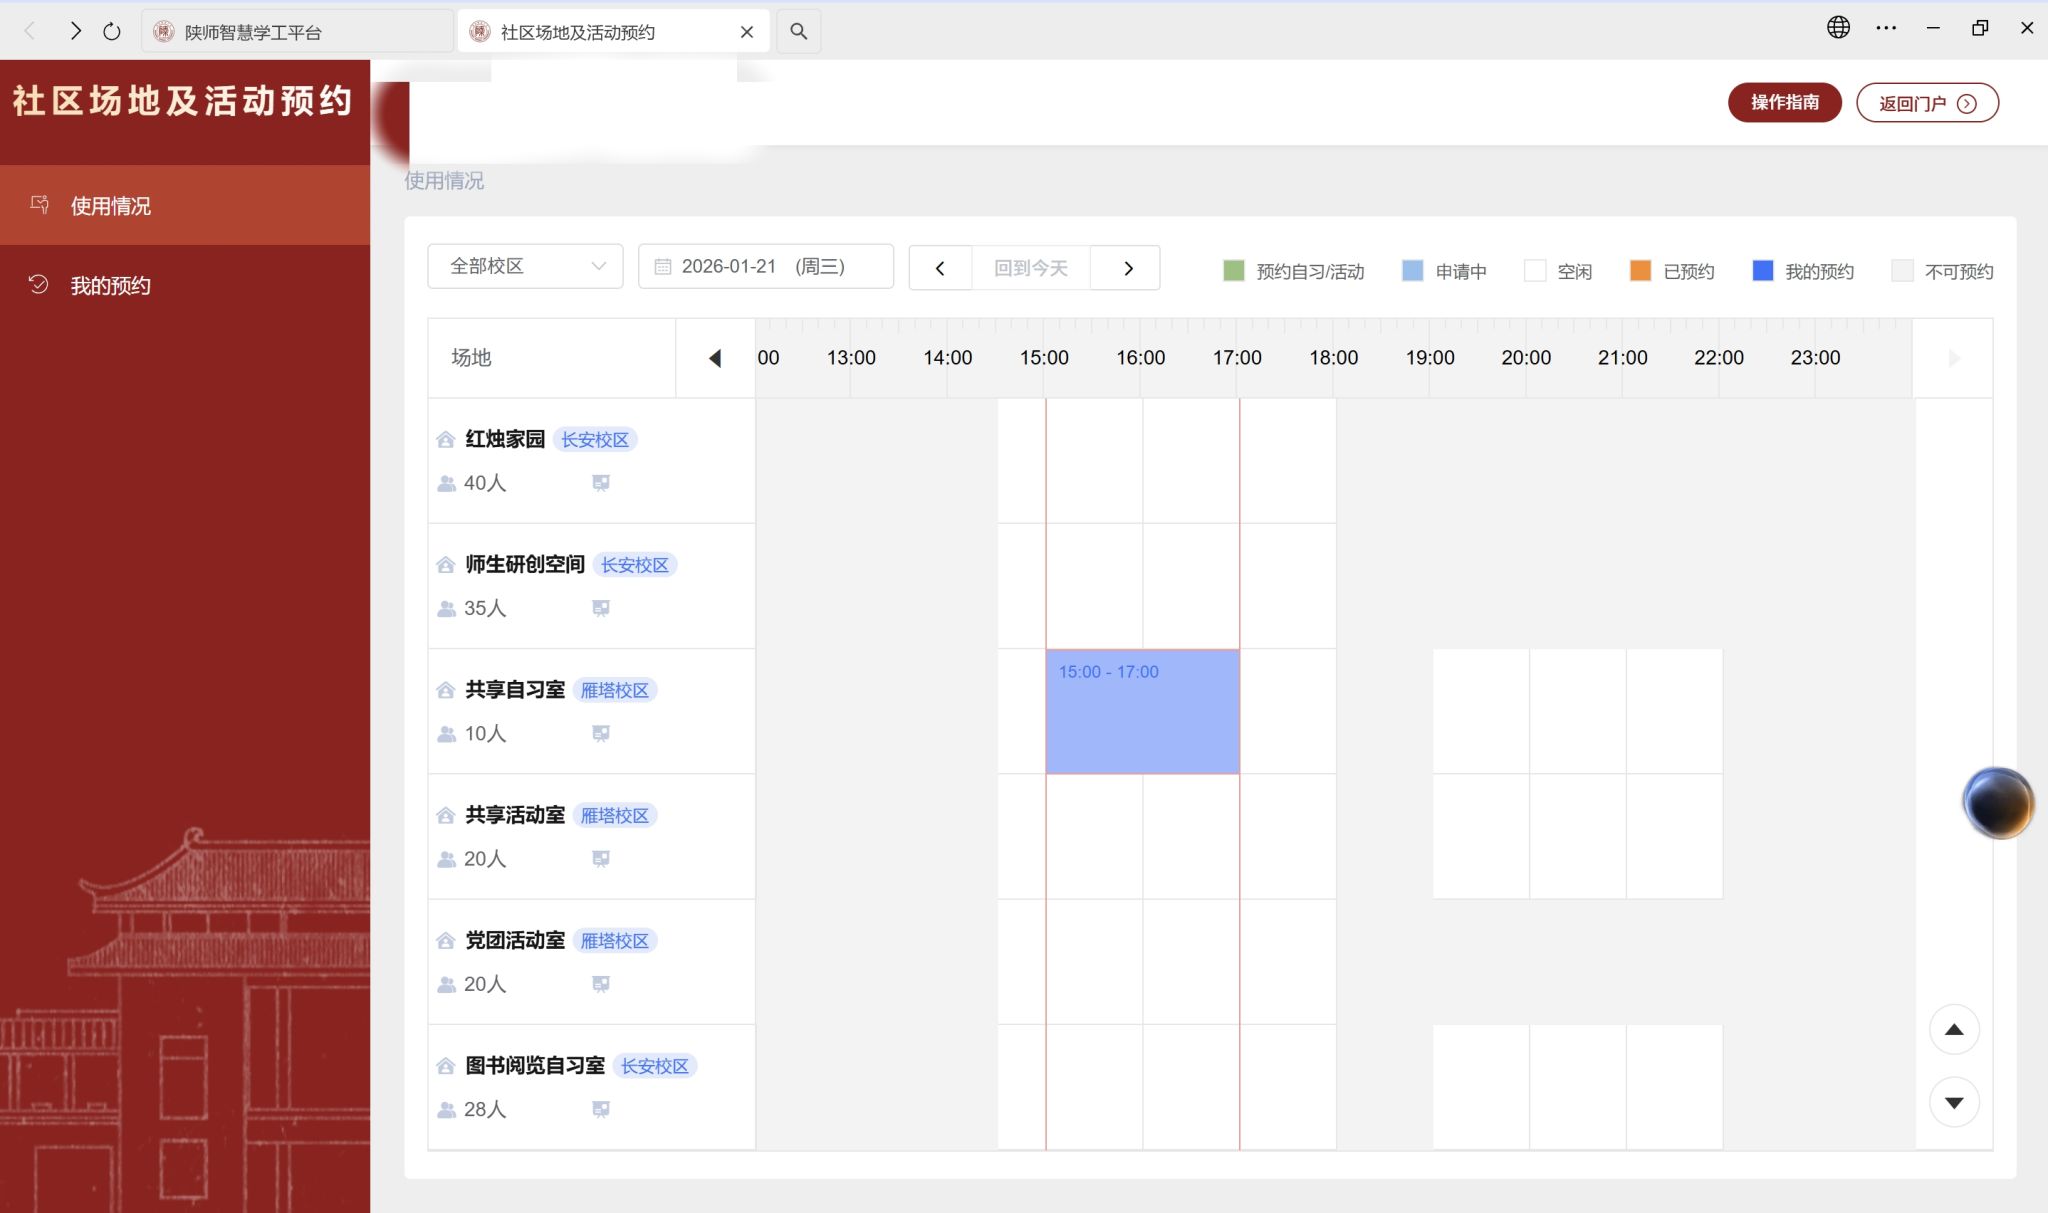
Task: Open 我的预约 in the sidebar
Action: tap(110, 286)
